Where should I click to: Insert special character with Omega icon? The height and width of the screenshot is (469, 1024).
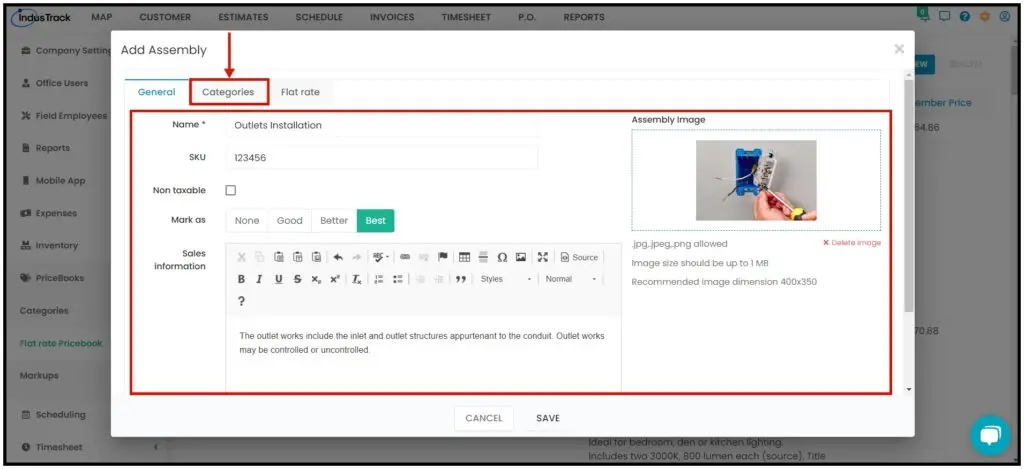[x=502, y=257]
